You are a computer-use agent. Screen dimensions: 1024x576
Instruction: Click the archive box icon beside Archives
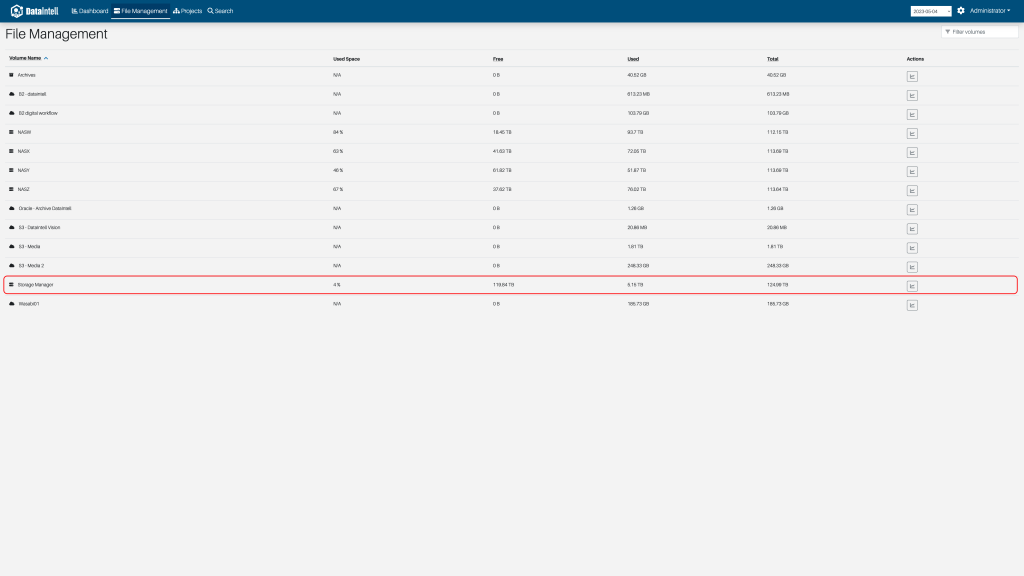11,75
